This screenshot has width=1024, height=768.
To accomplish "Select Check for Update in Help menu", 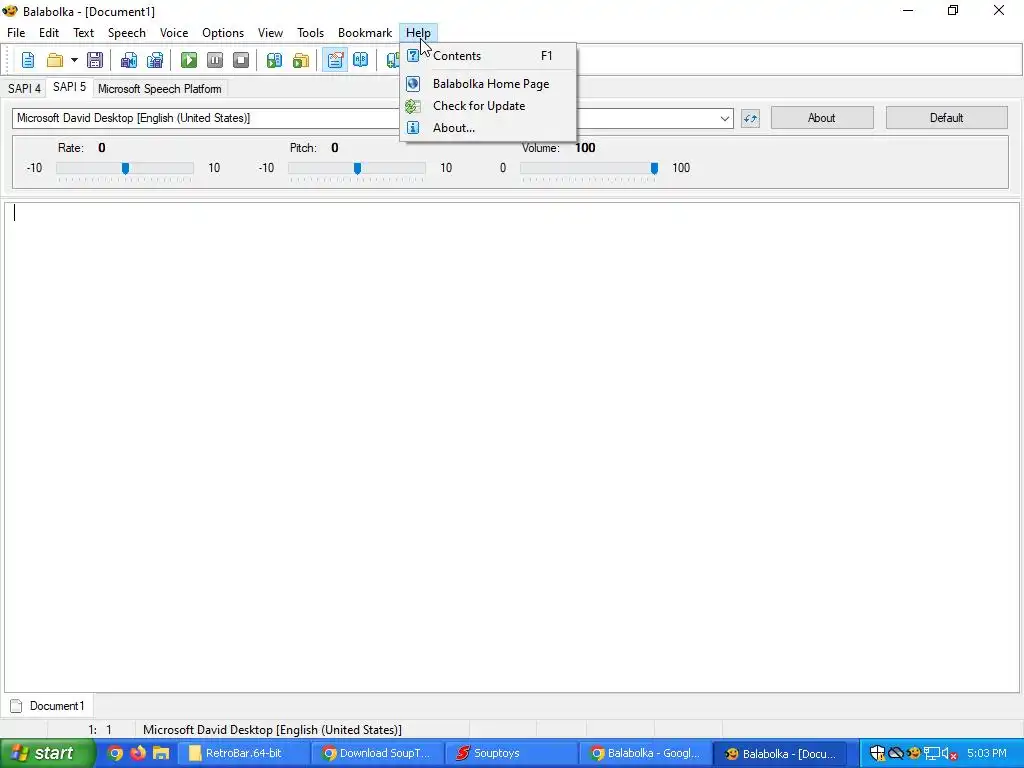I will [x=488, y=106].
